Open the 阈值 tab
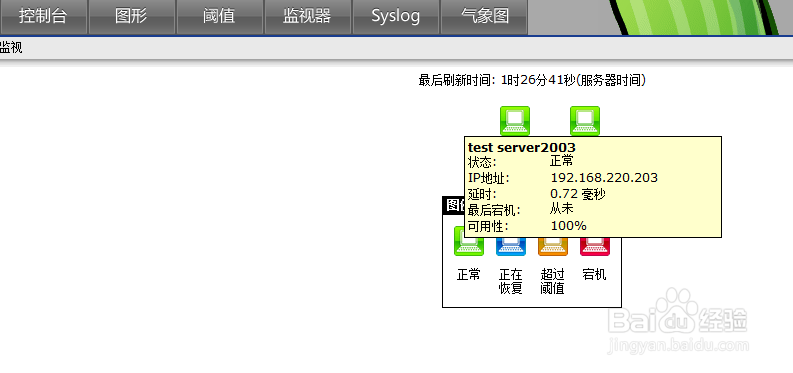The image size is (793, 373). click(x=219, y=17)
